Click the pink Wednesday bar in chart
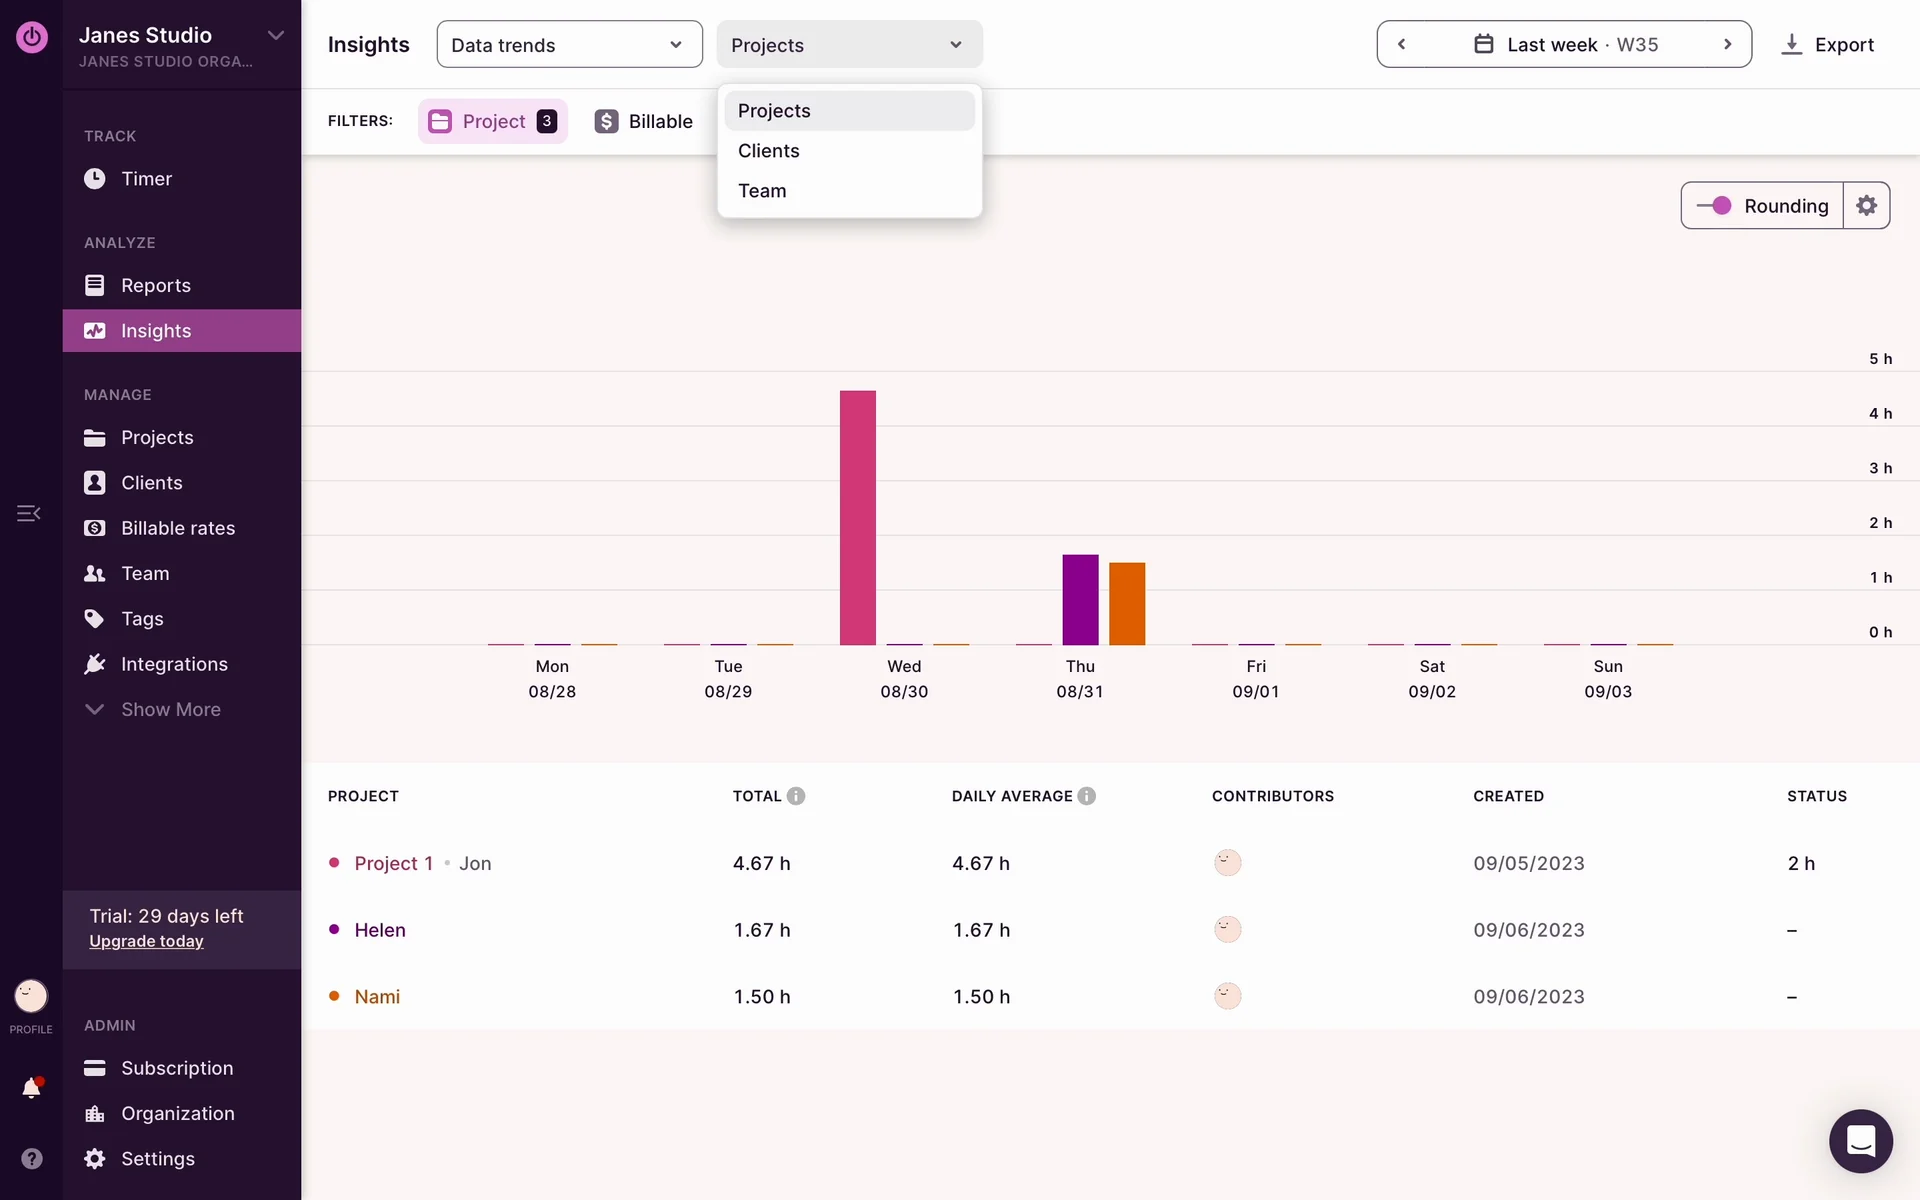This screenshot has height=1200, width=1920. click(x=857, y=517)
